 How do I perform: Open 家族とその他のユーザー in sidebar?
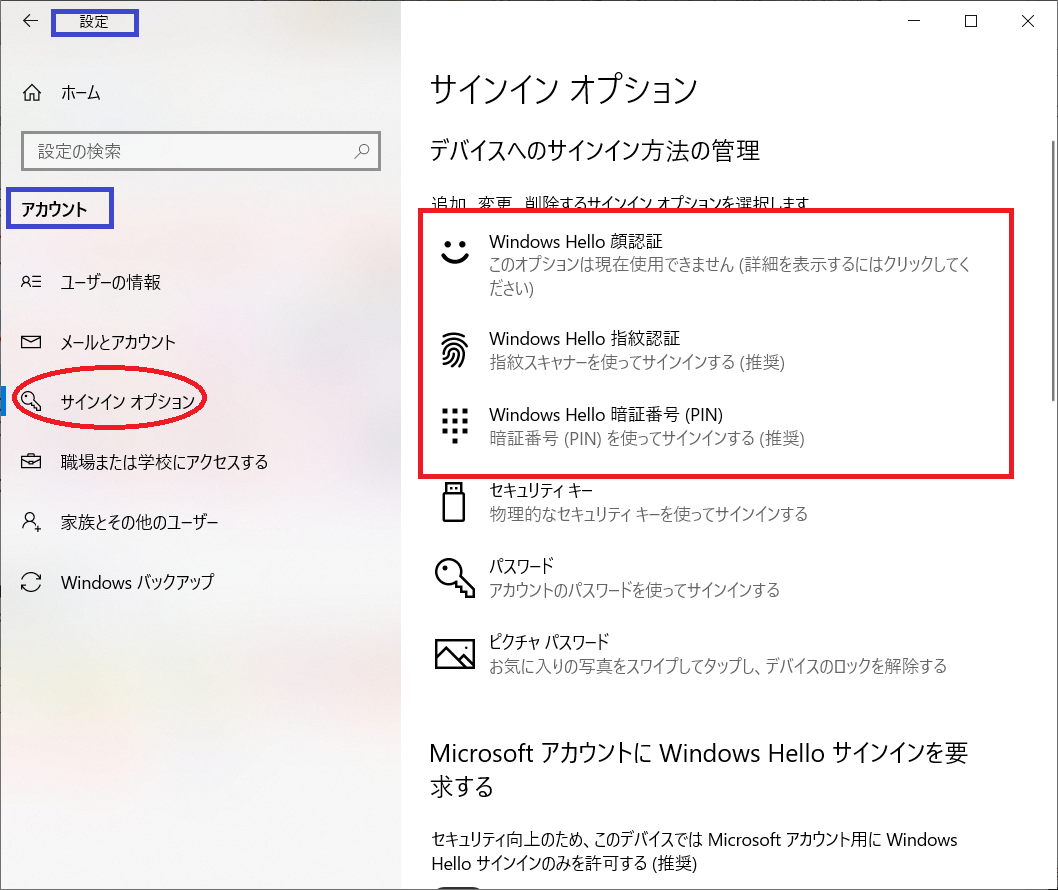point(139,522)
